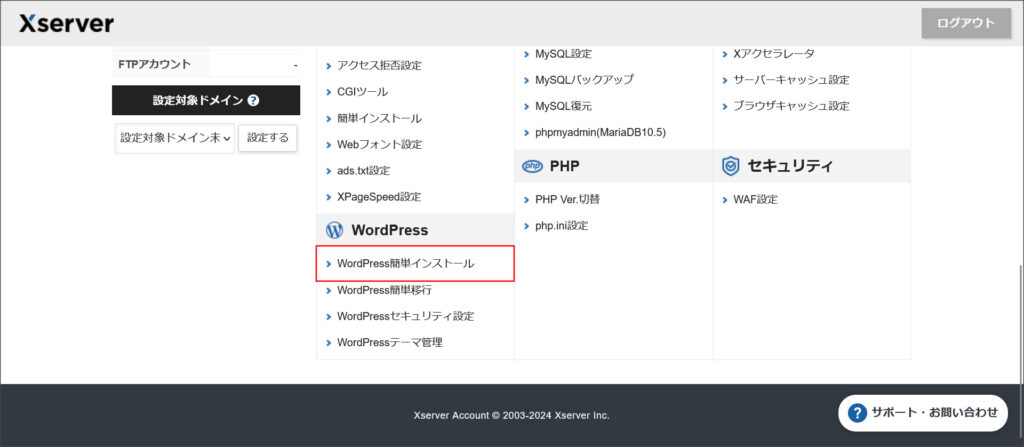1024x447 pixels.
Task: Click the WordPress section logo icon
Action: coord(334,230)
